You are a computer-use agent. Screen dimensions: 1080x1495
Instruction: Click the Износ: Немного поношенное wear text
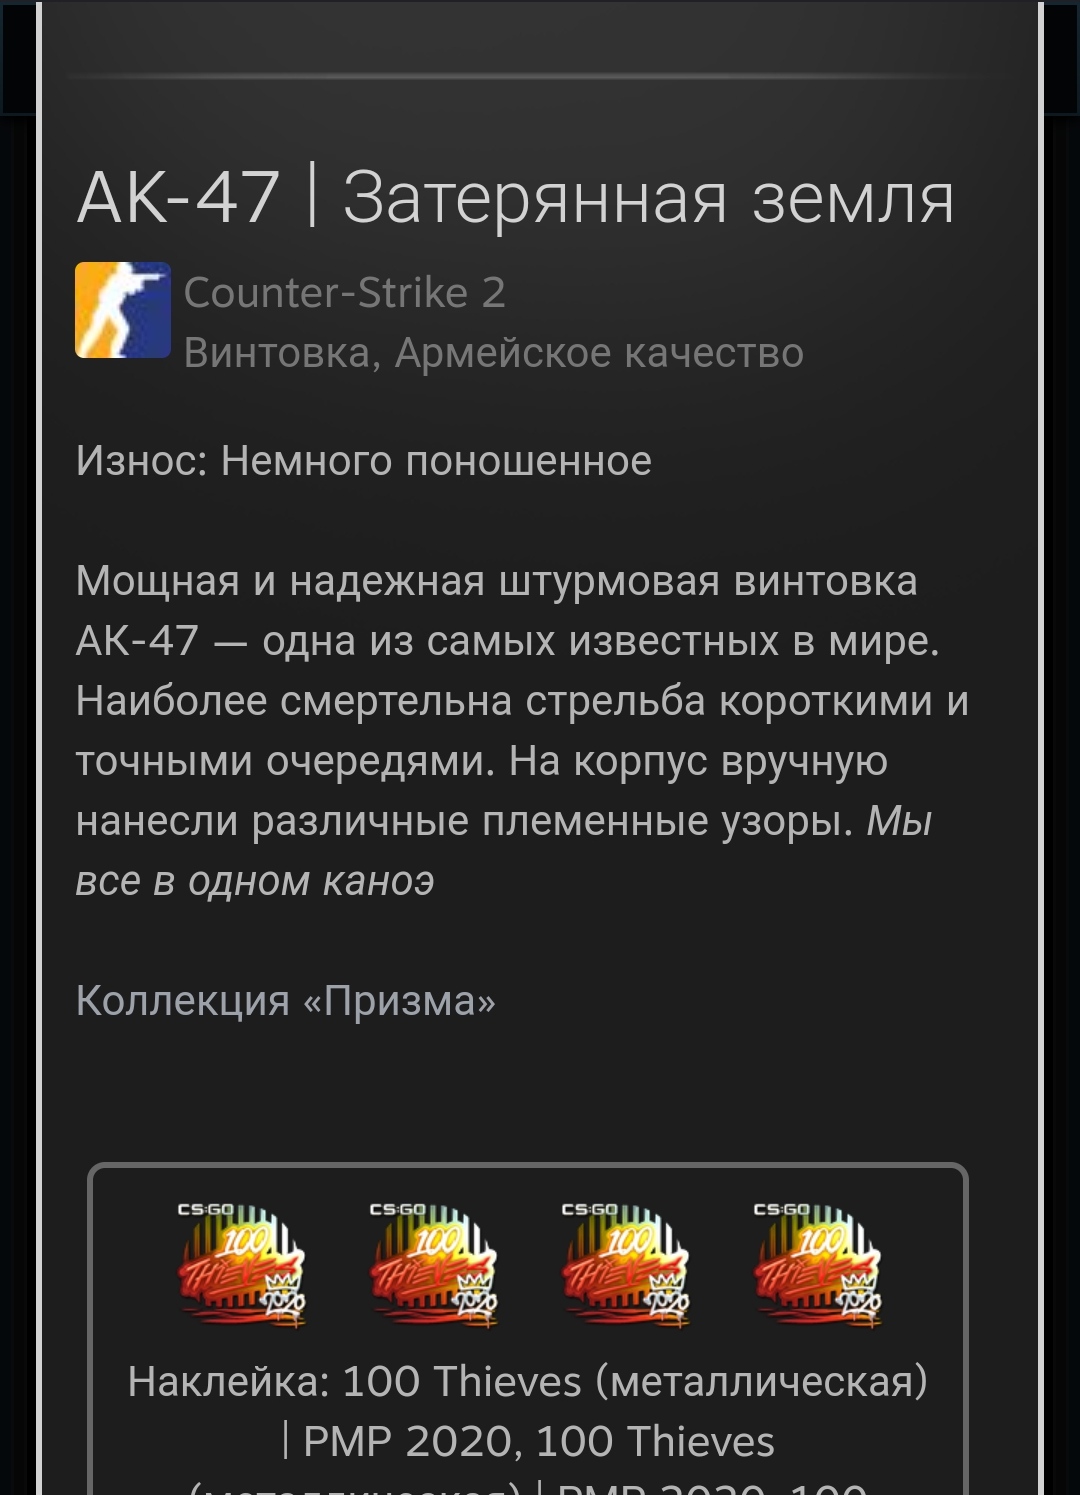click(x=364, y=461)
